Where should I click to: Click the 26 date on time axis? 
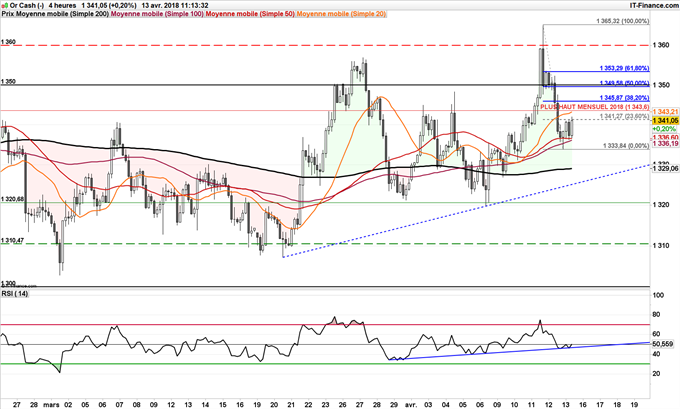click(x=342, y=405)
